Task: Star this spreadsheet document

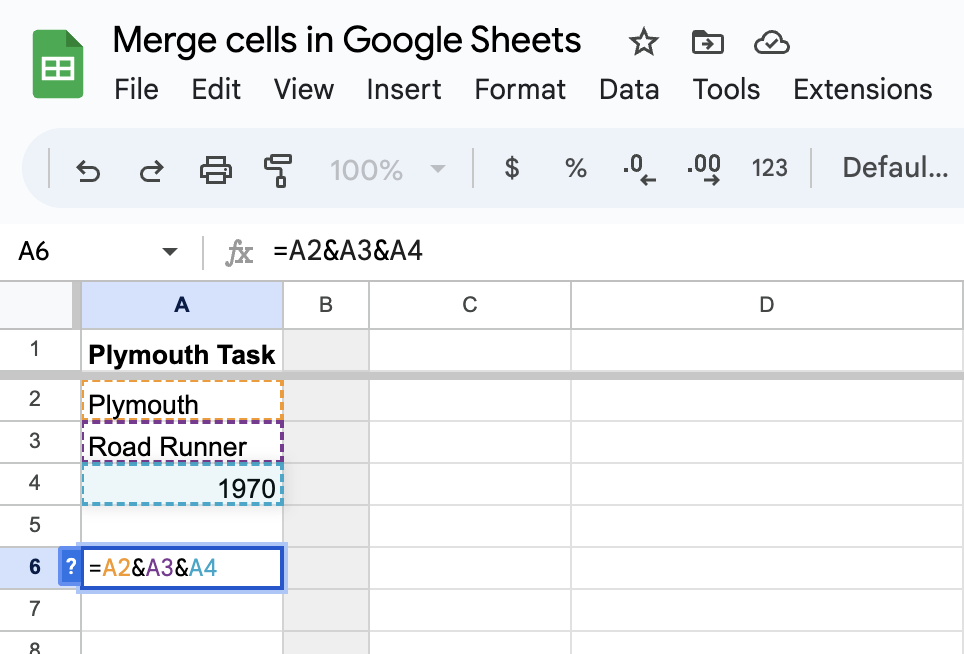Action: pos(643,42)
